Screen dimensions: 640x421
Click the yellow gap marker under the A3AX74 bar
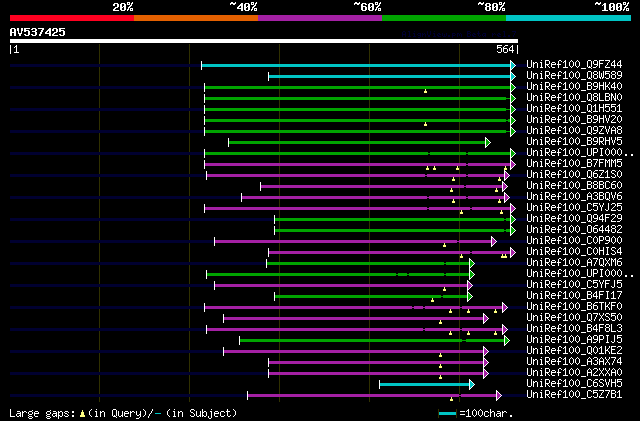440,366
